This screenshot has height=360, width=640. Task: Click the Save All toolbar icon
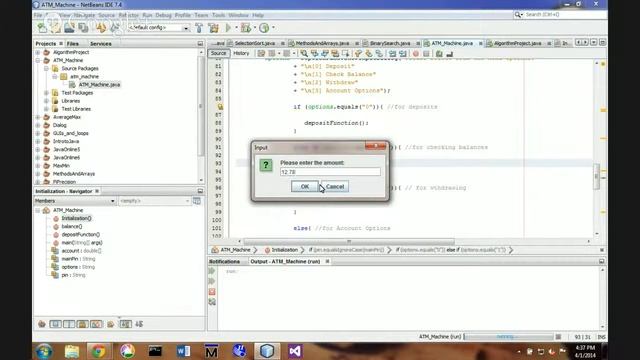pos(83,28)
